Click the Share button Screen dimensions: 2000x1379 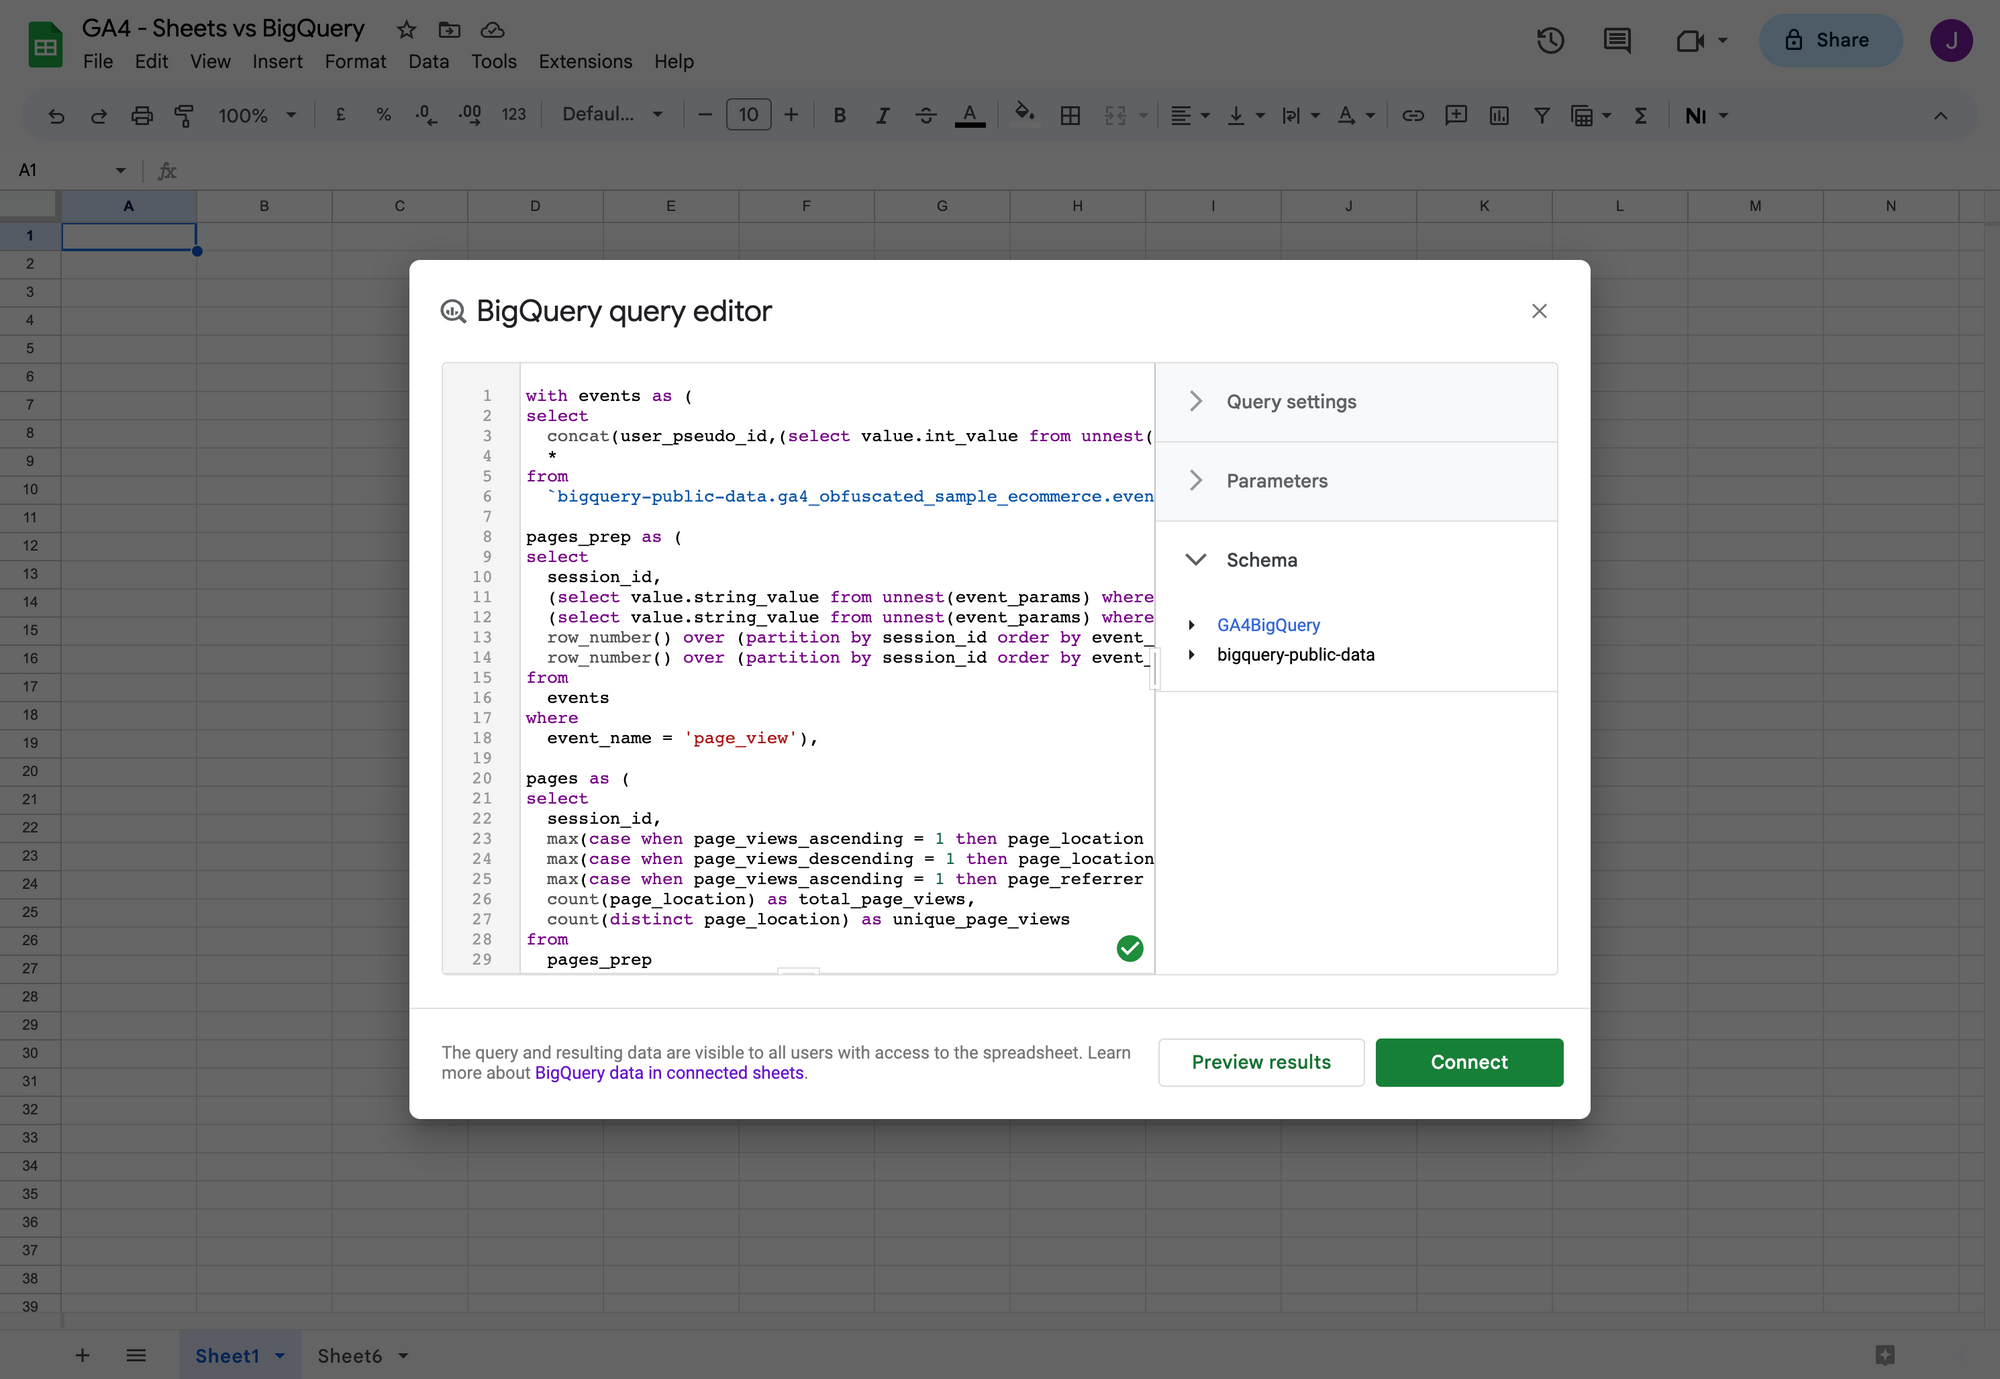[x=1830, y=40]
